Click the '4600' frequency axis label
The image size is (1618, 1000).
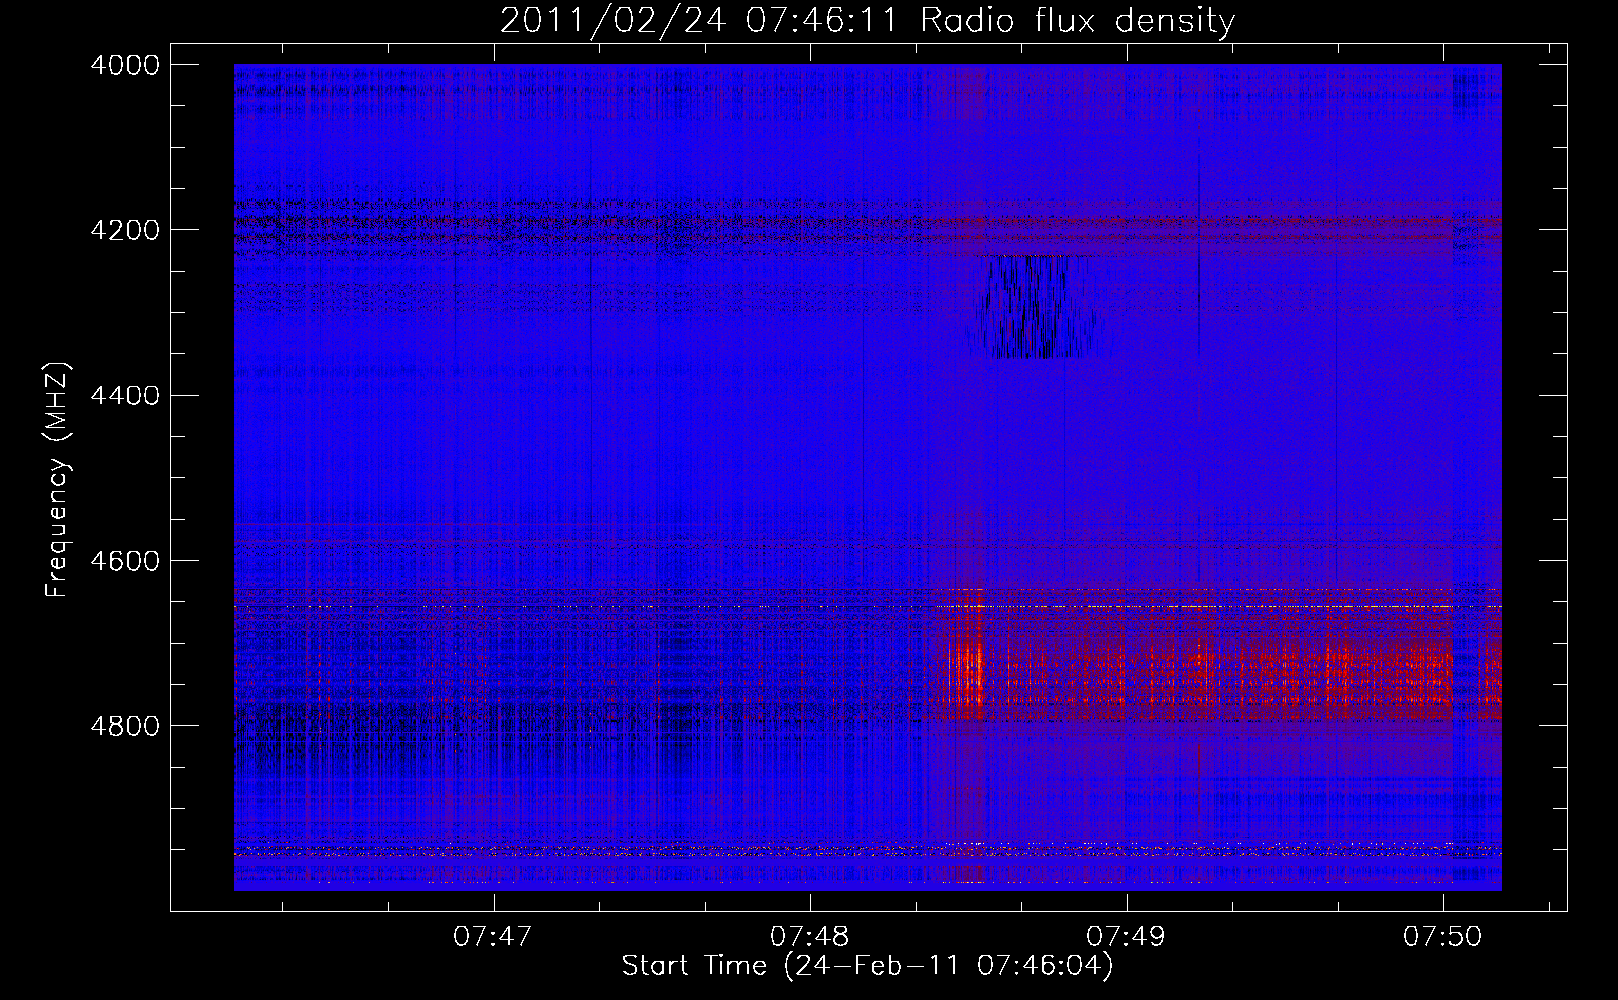[125, 561]
